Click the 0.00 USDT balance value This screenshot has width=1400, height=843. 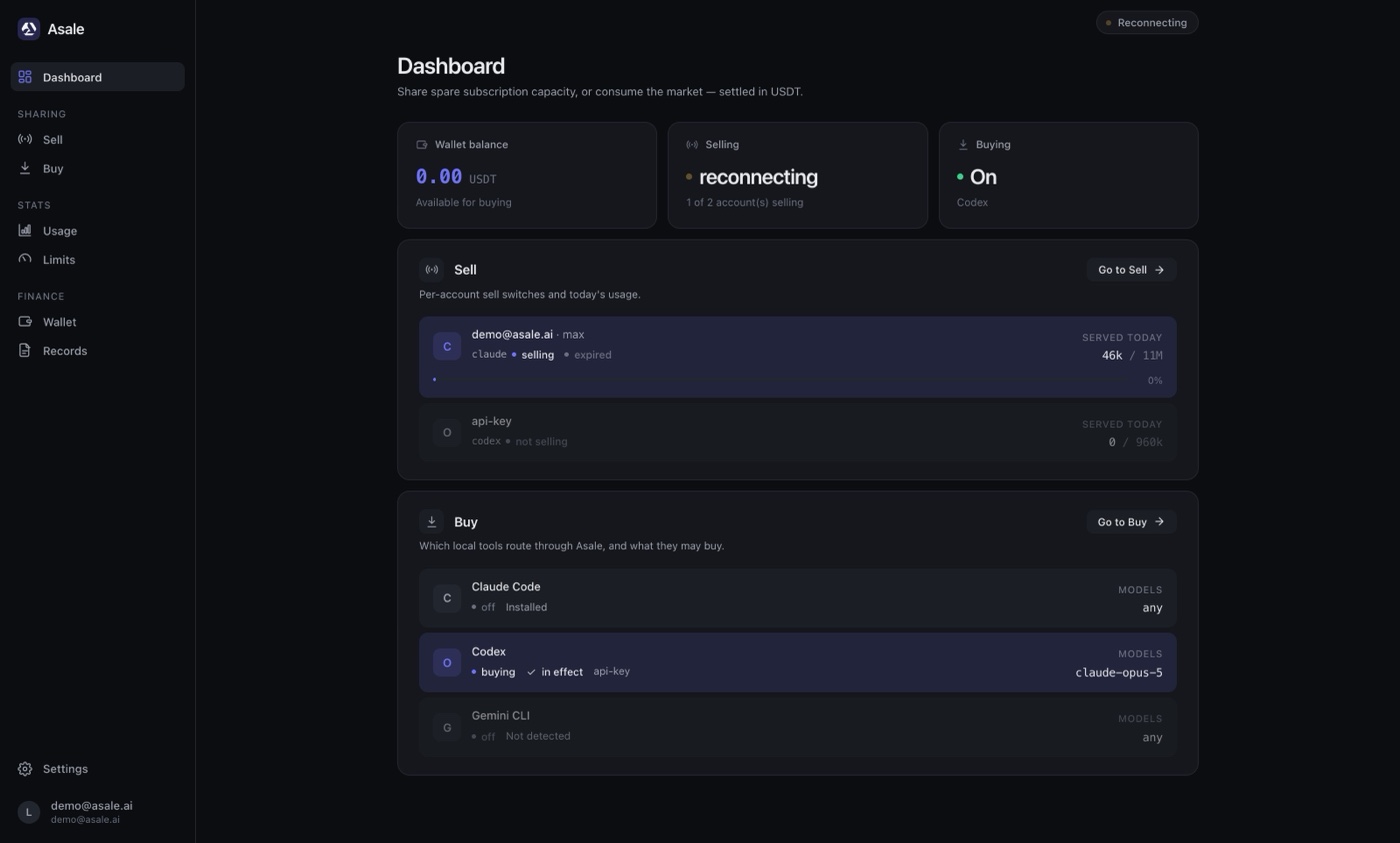tap(456, 177)
